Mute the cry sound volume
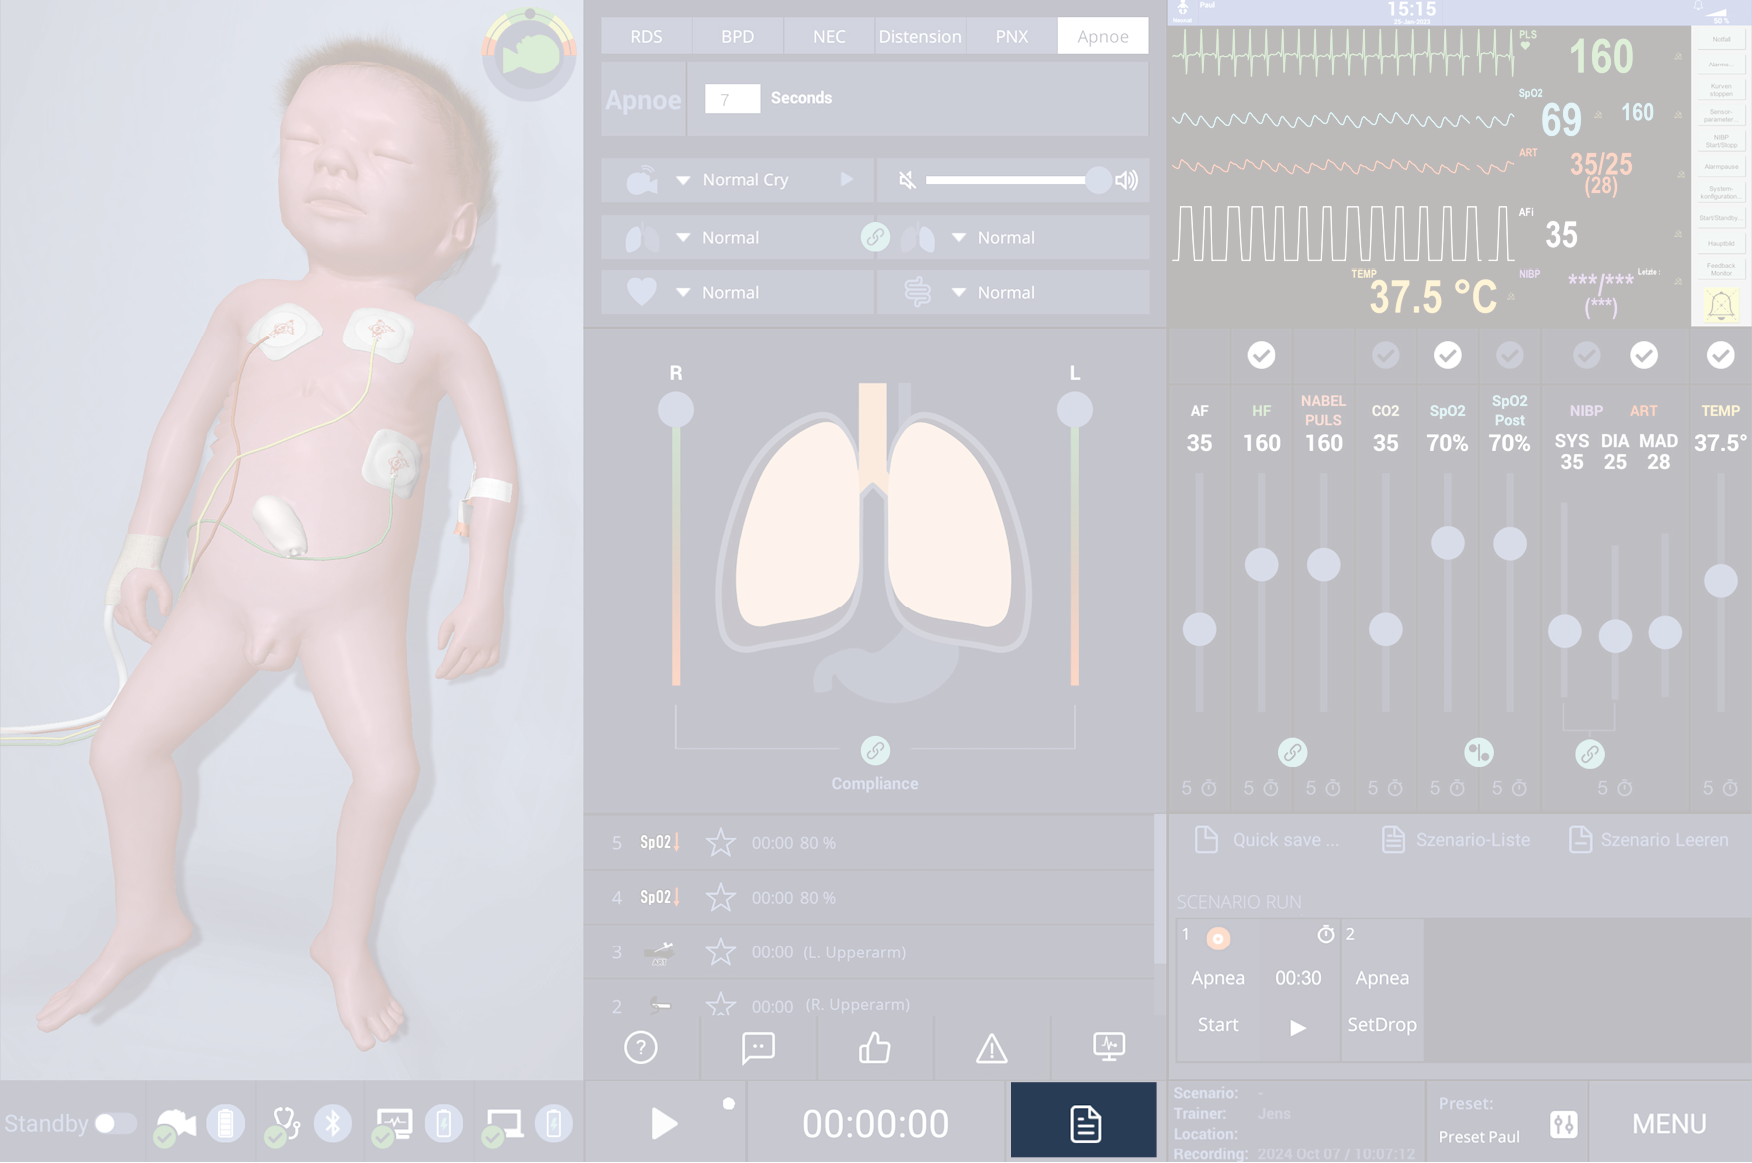 [x=907, y=180]
